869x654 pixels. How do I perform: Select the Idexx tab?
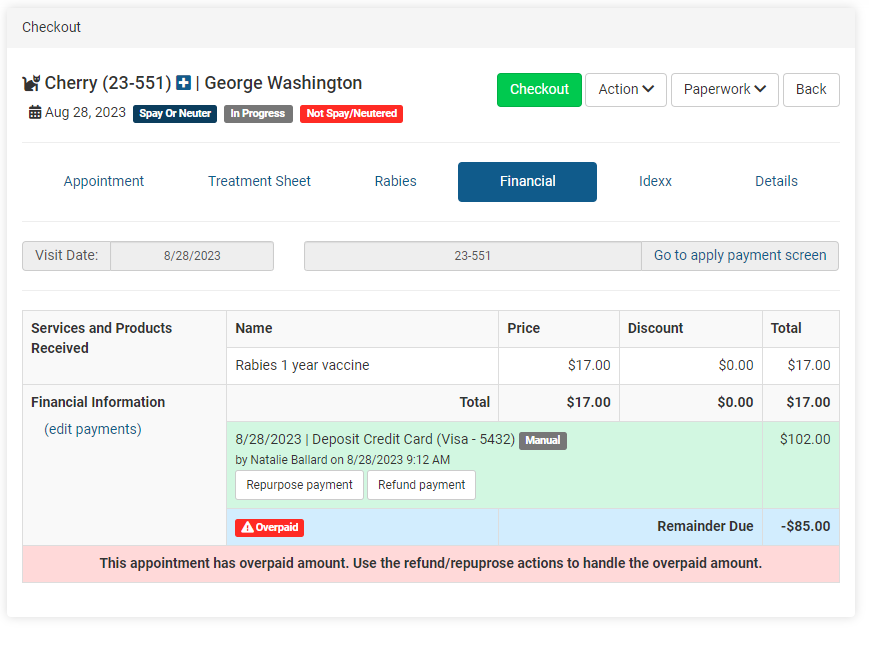(x=655, y=181)
